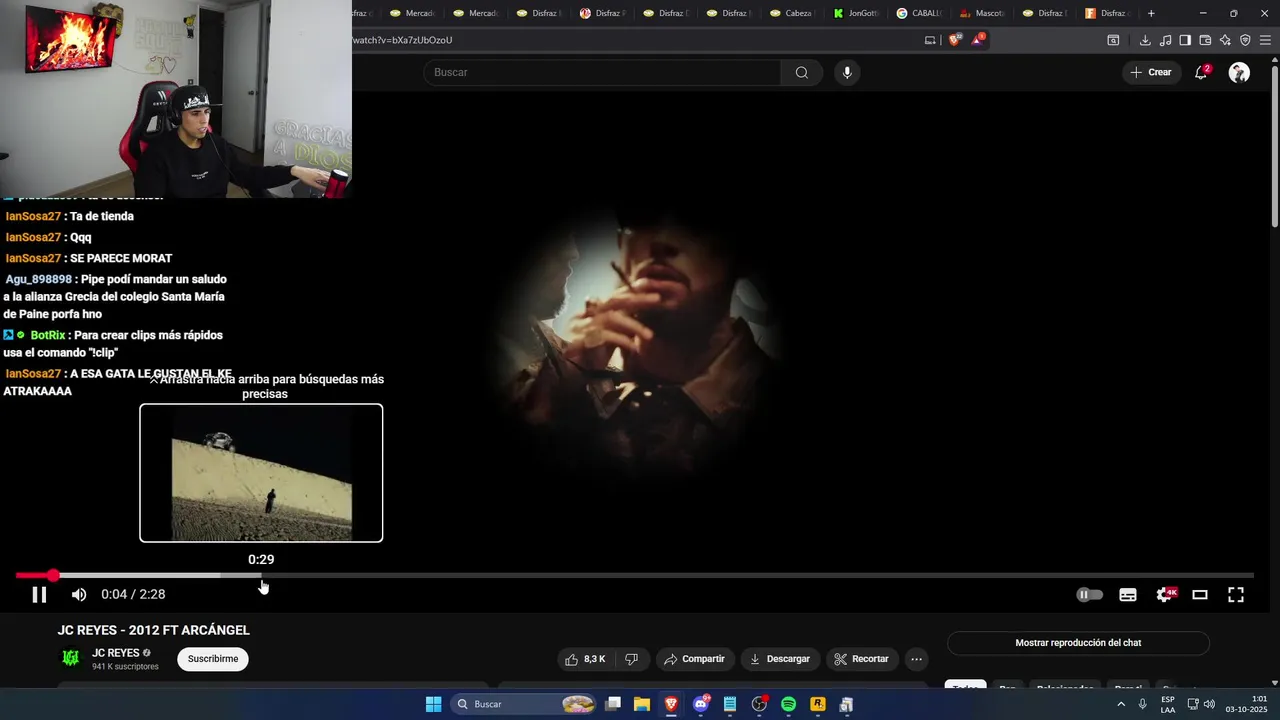Screen dimensions: 1280x720
Task: Open Rockstar Games Launcher taskbar icon
Action: pyautogui.click(x=817, y=704)
